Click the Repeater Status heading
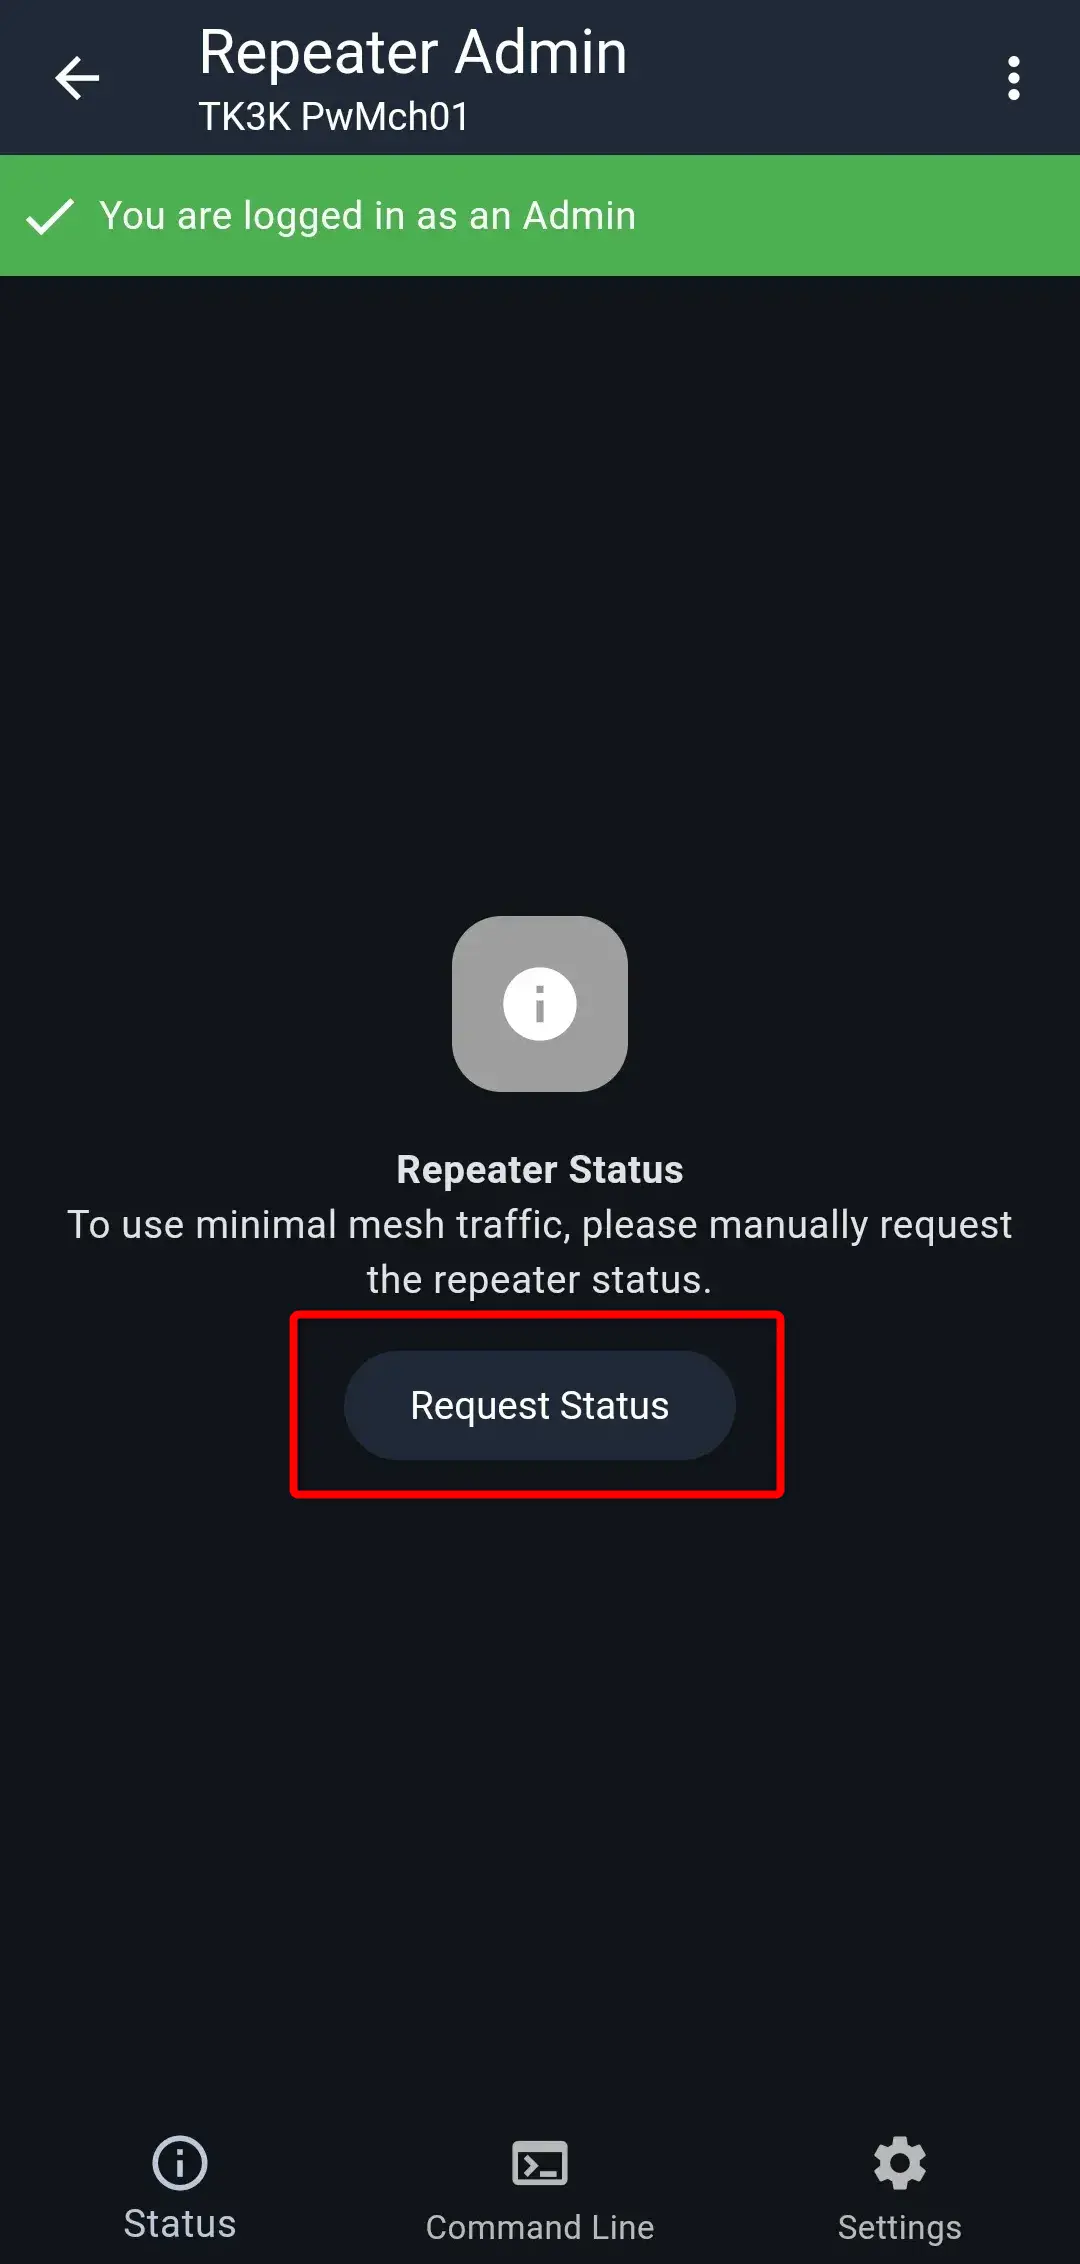The height and width of the screenshot is (2264, 1080). [x=540, y=1169]
